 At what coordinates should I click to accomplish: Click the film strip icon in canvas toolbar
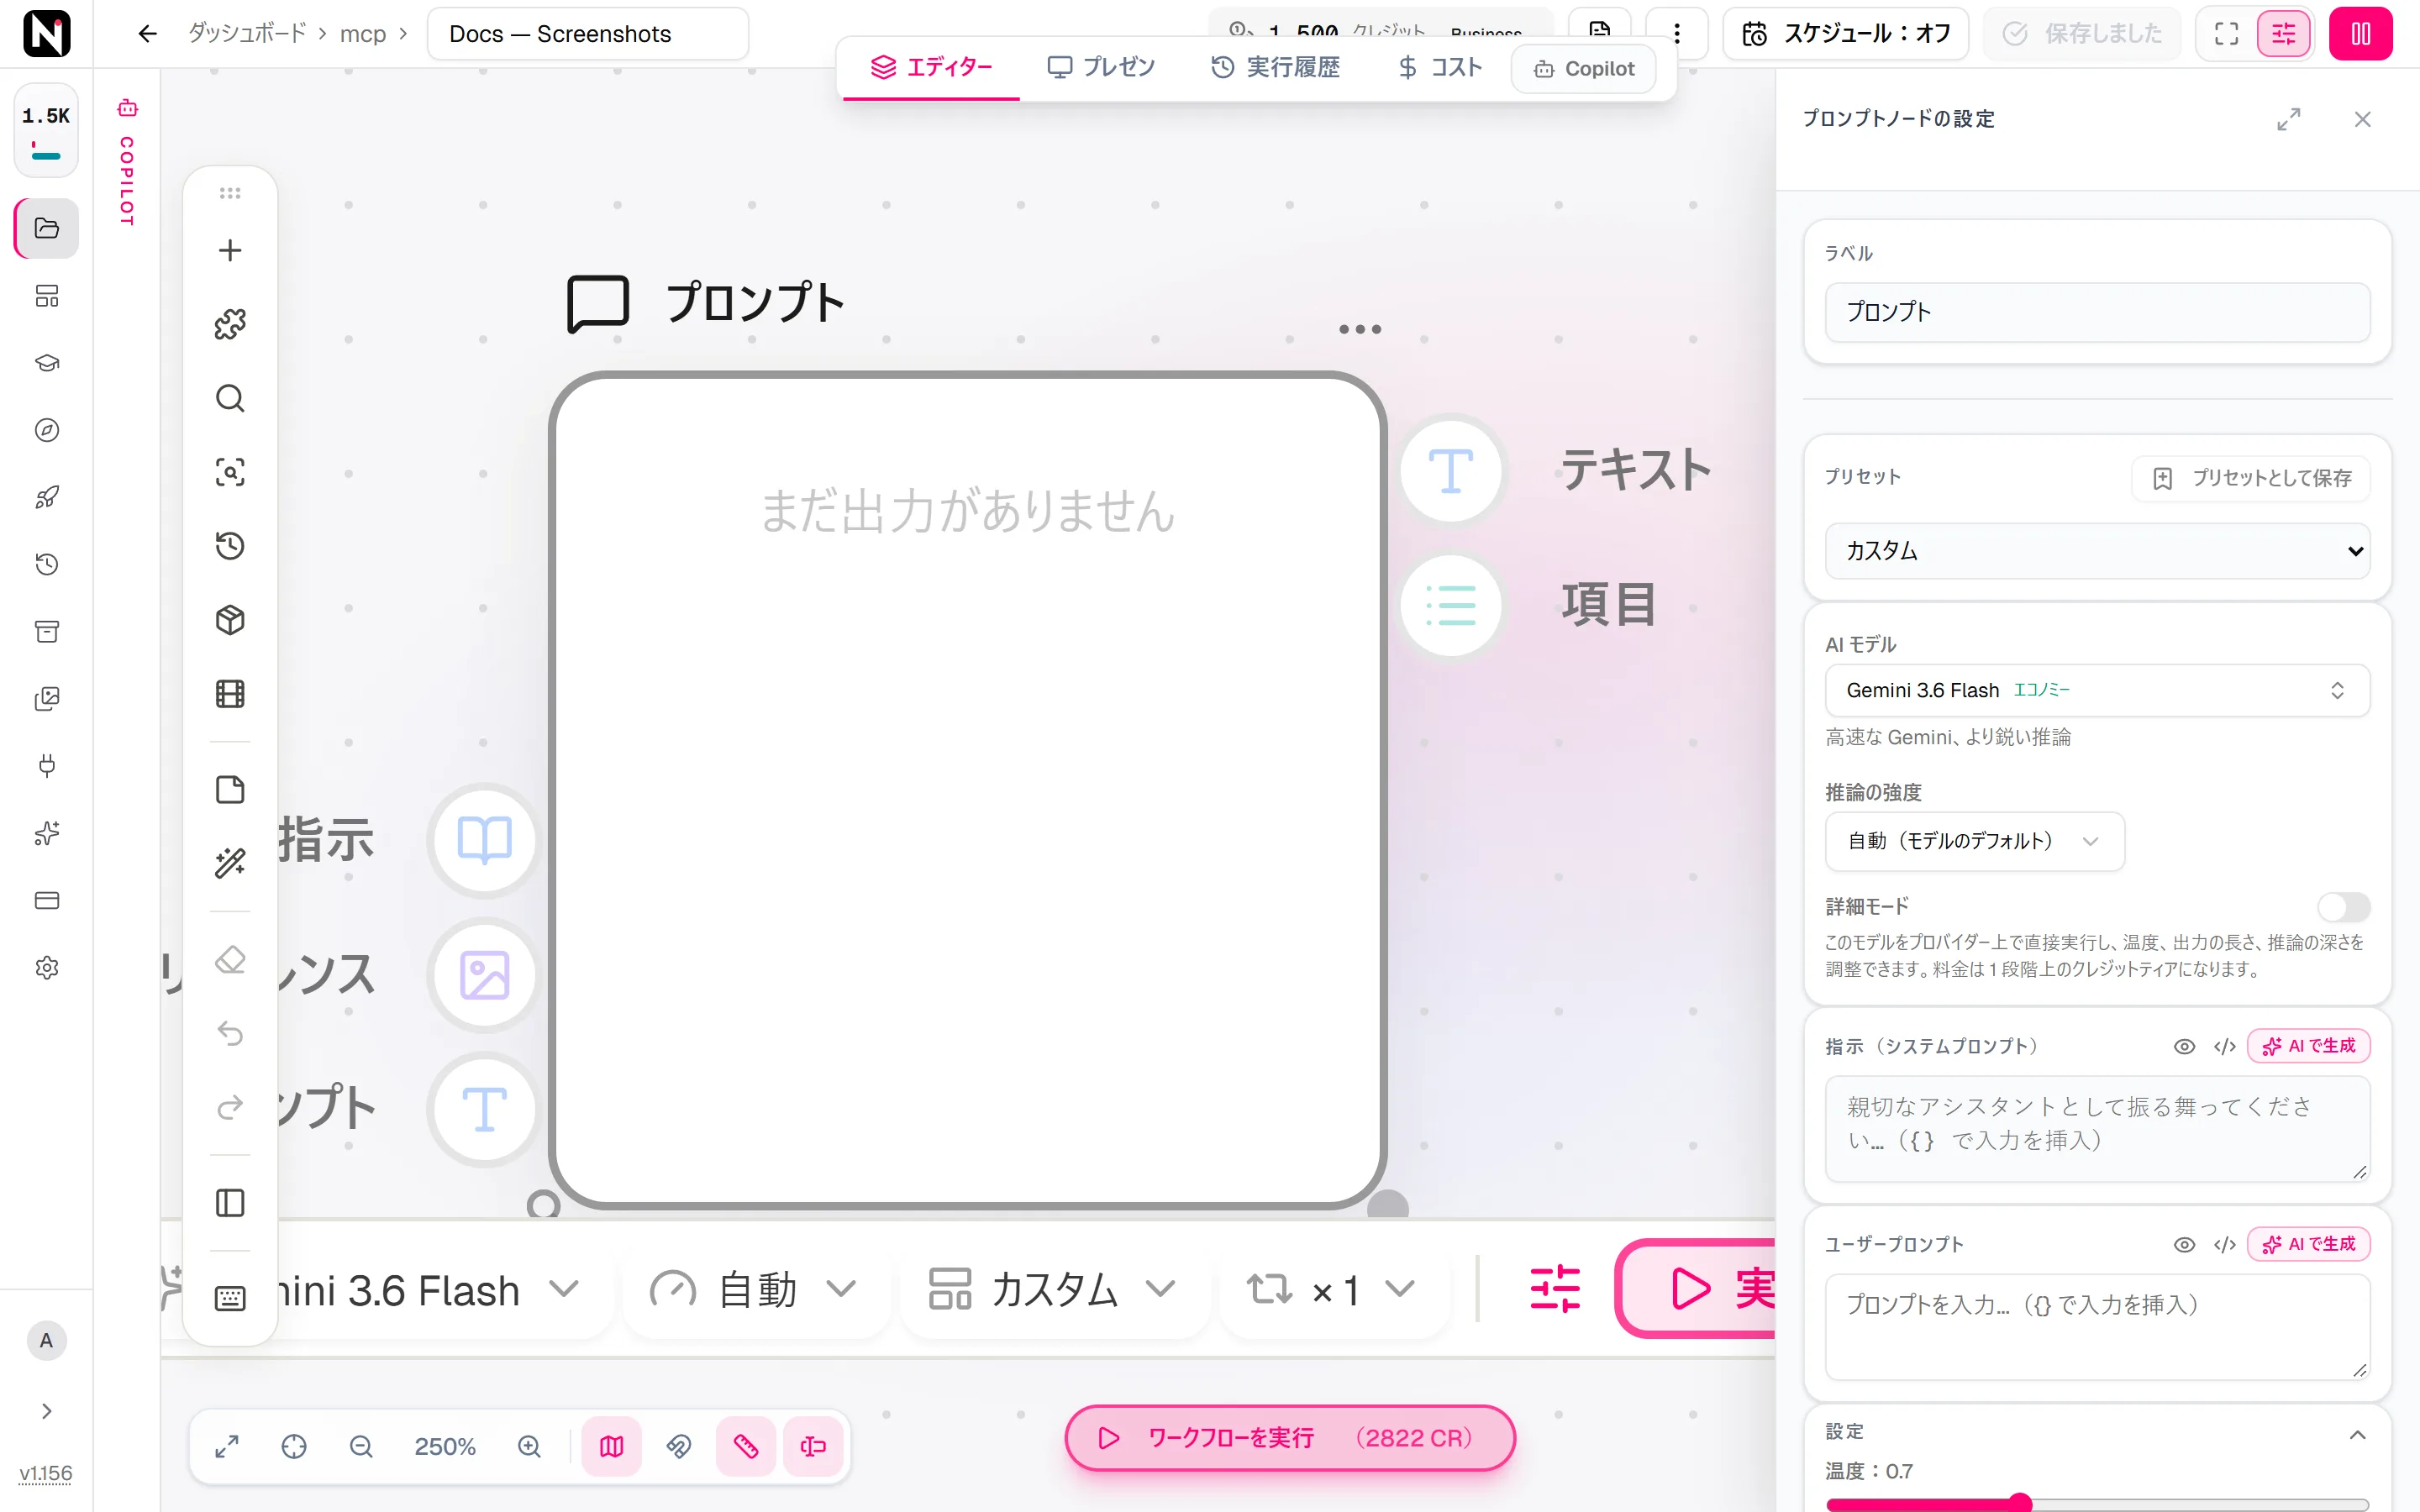tap(230, 694)
